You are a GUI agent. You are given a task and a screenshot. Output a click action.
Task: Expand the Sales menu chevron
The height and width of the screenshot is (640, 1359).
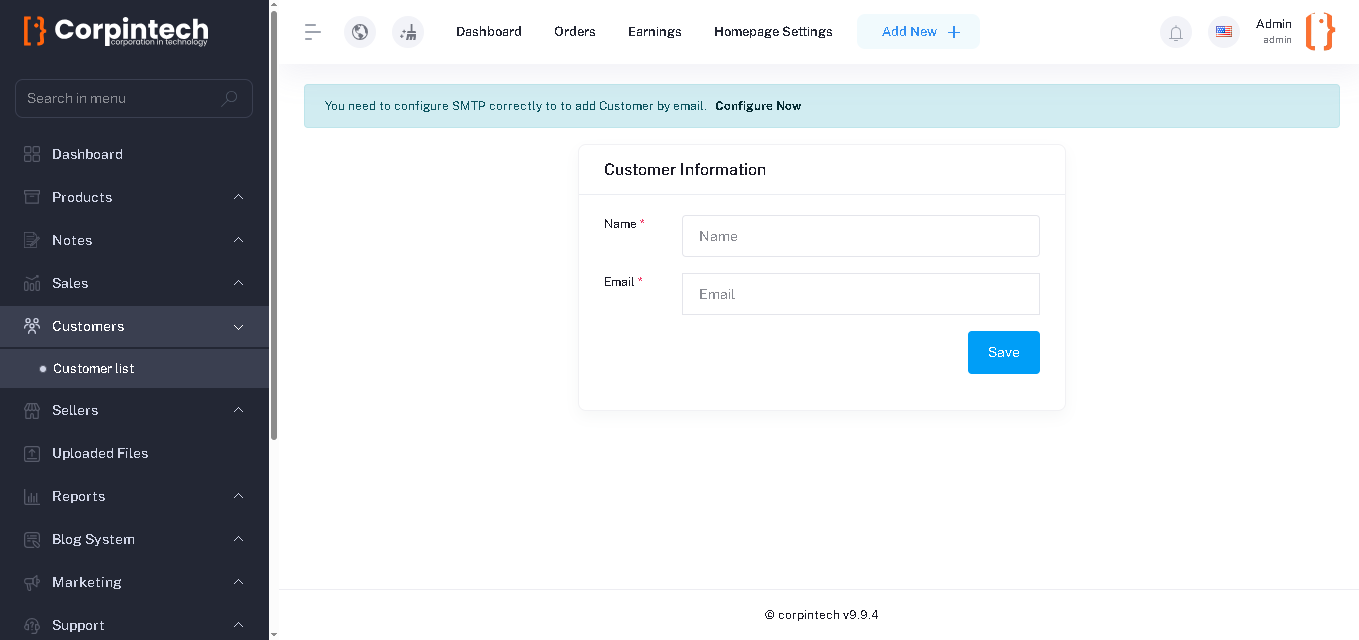(238, 283)
